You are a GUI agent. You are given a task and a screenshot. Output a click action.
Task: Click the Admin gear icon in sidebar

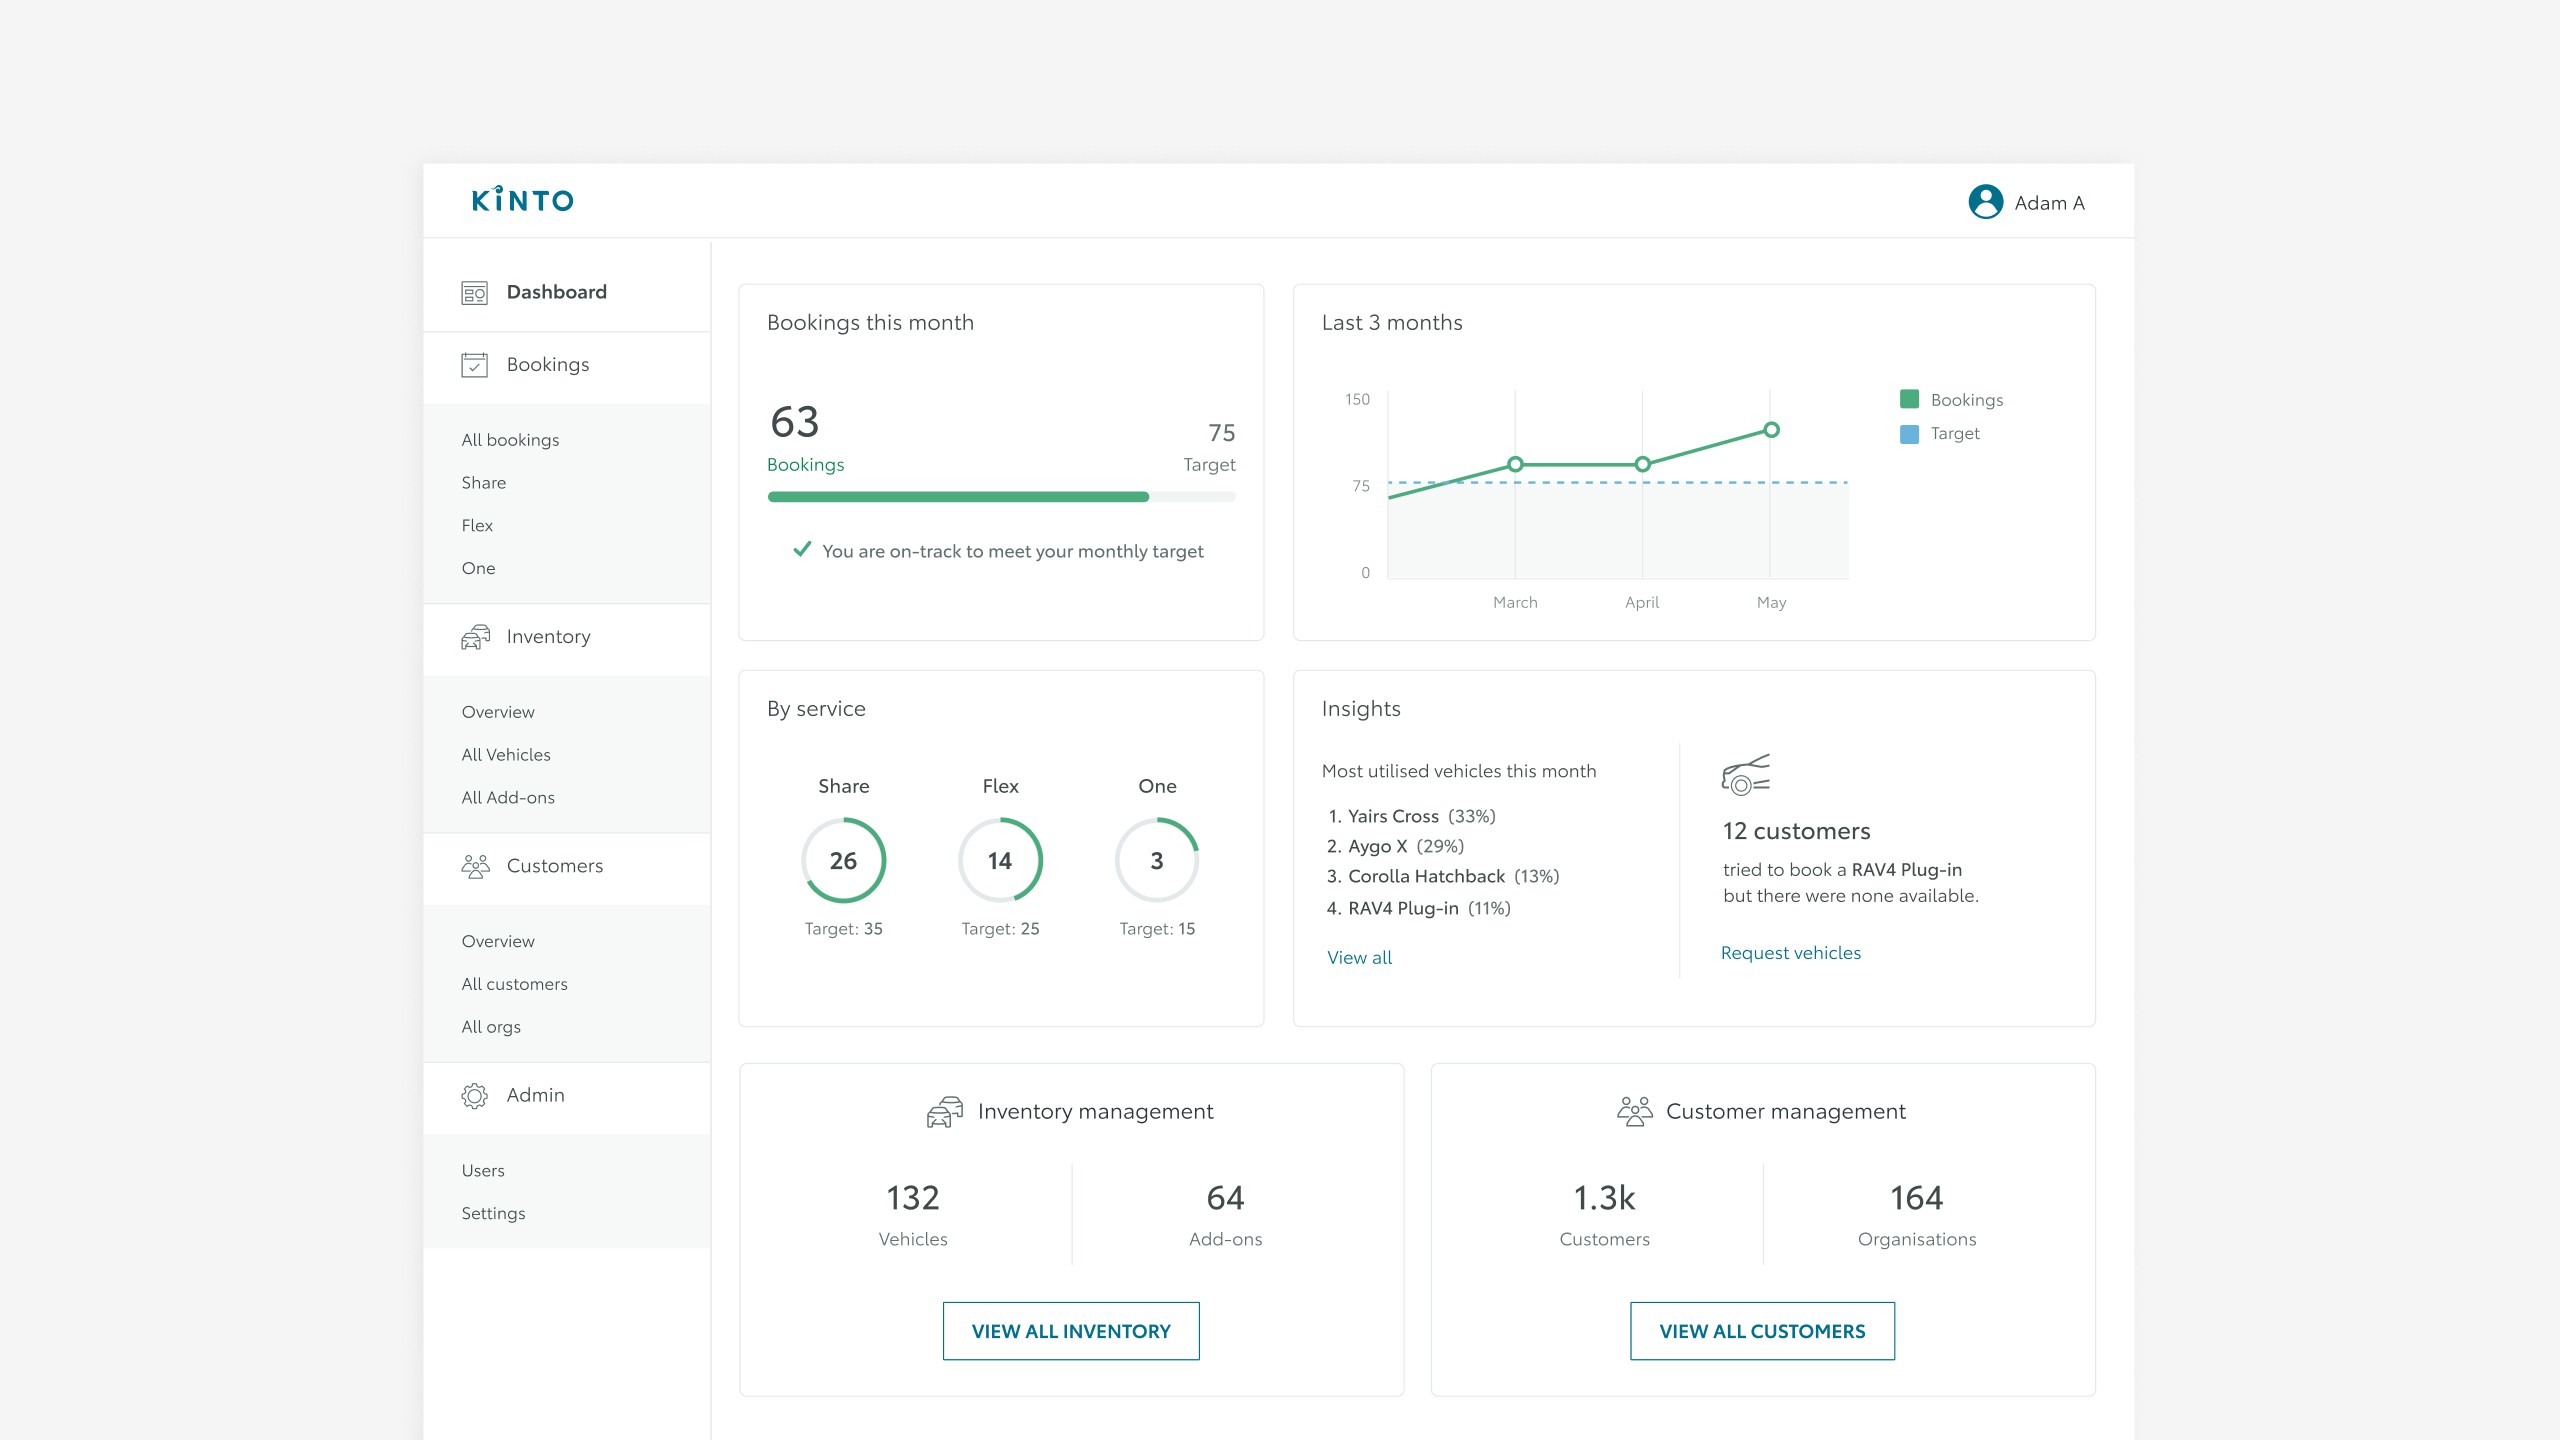pyautogui.click(x=474, y=1095)
